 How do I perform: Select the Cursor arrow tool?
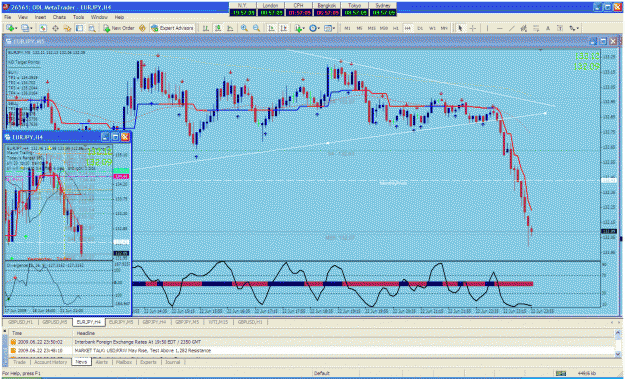click(460, 28)
